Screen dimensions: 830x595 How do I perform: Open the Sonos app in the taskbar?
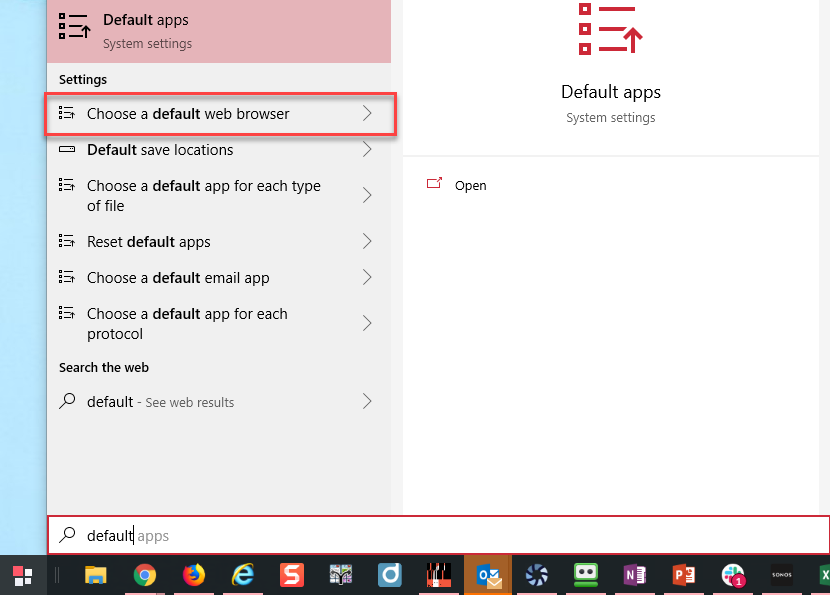(781, 575)
